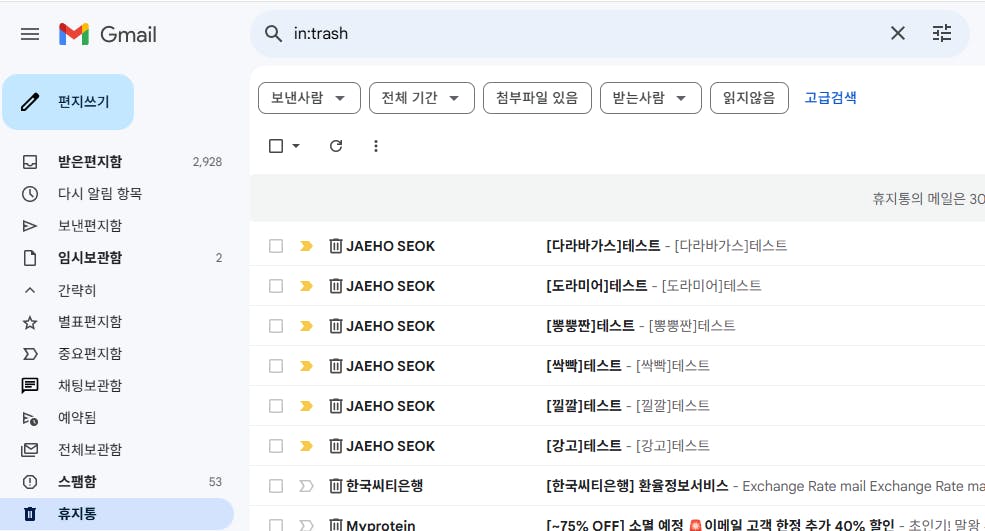Open search options filter icon
The image size is (985, 531).
[942, 34]
